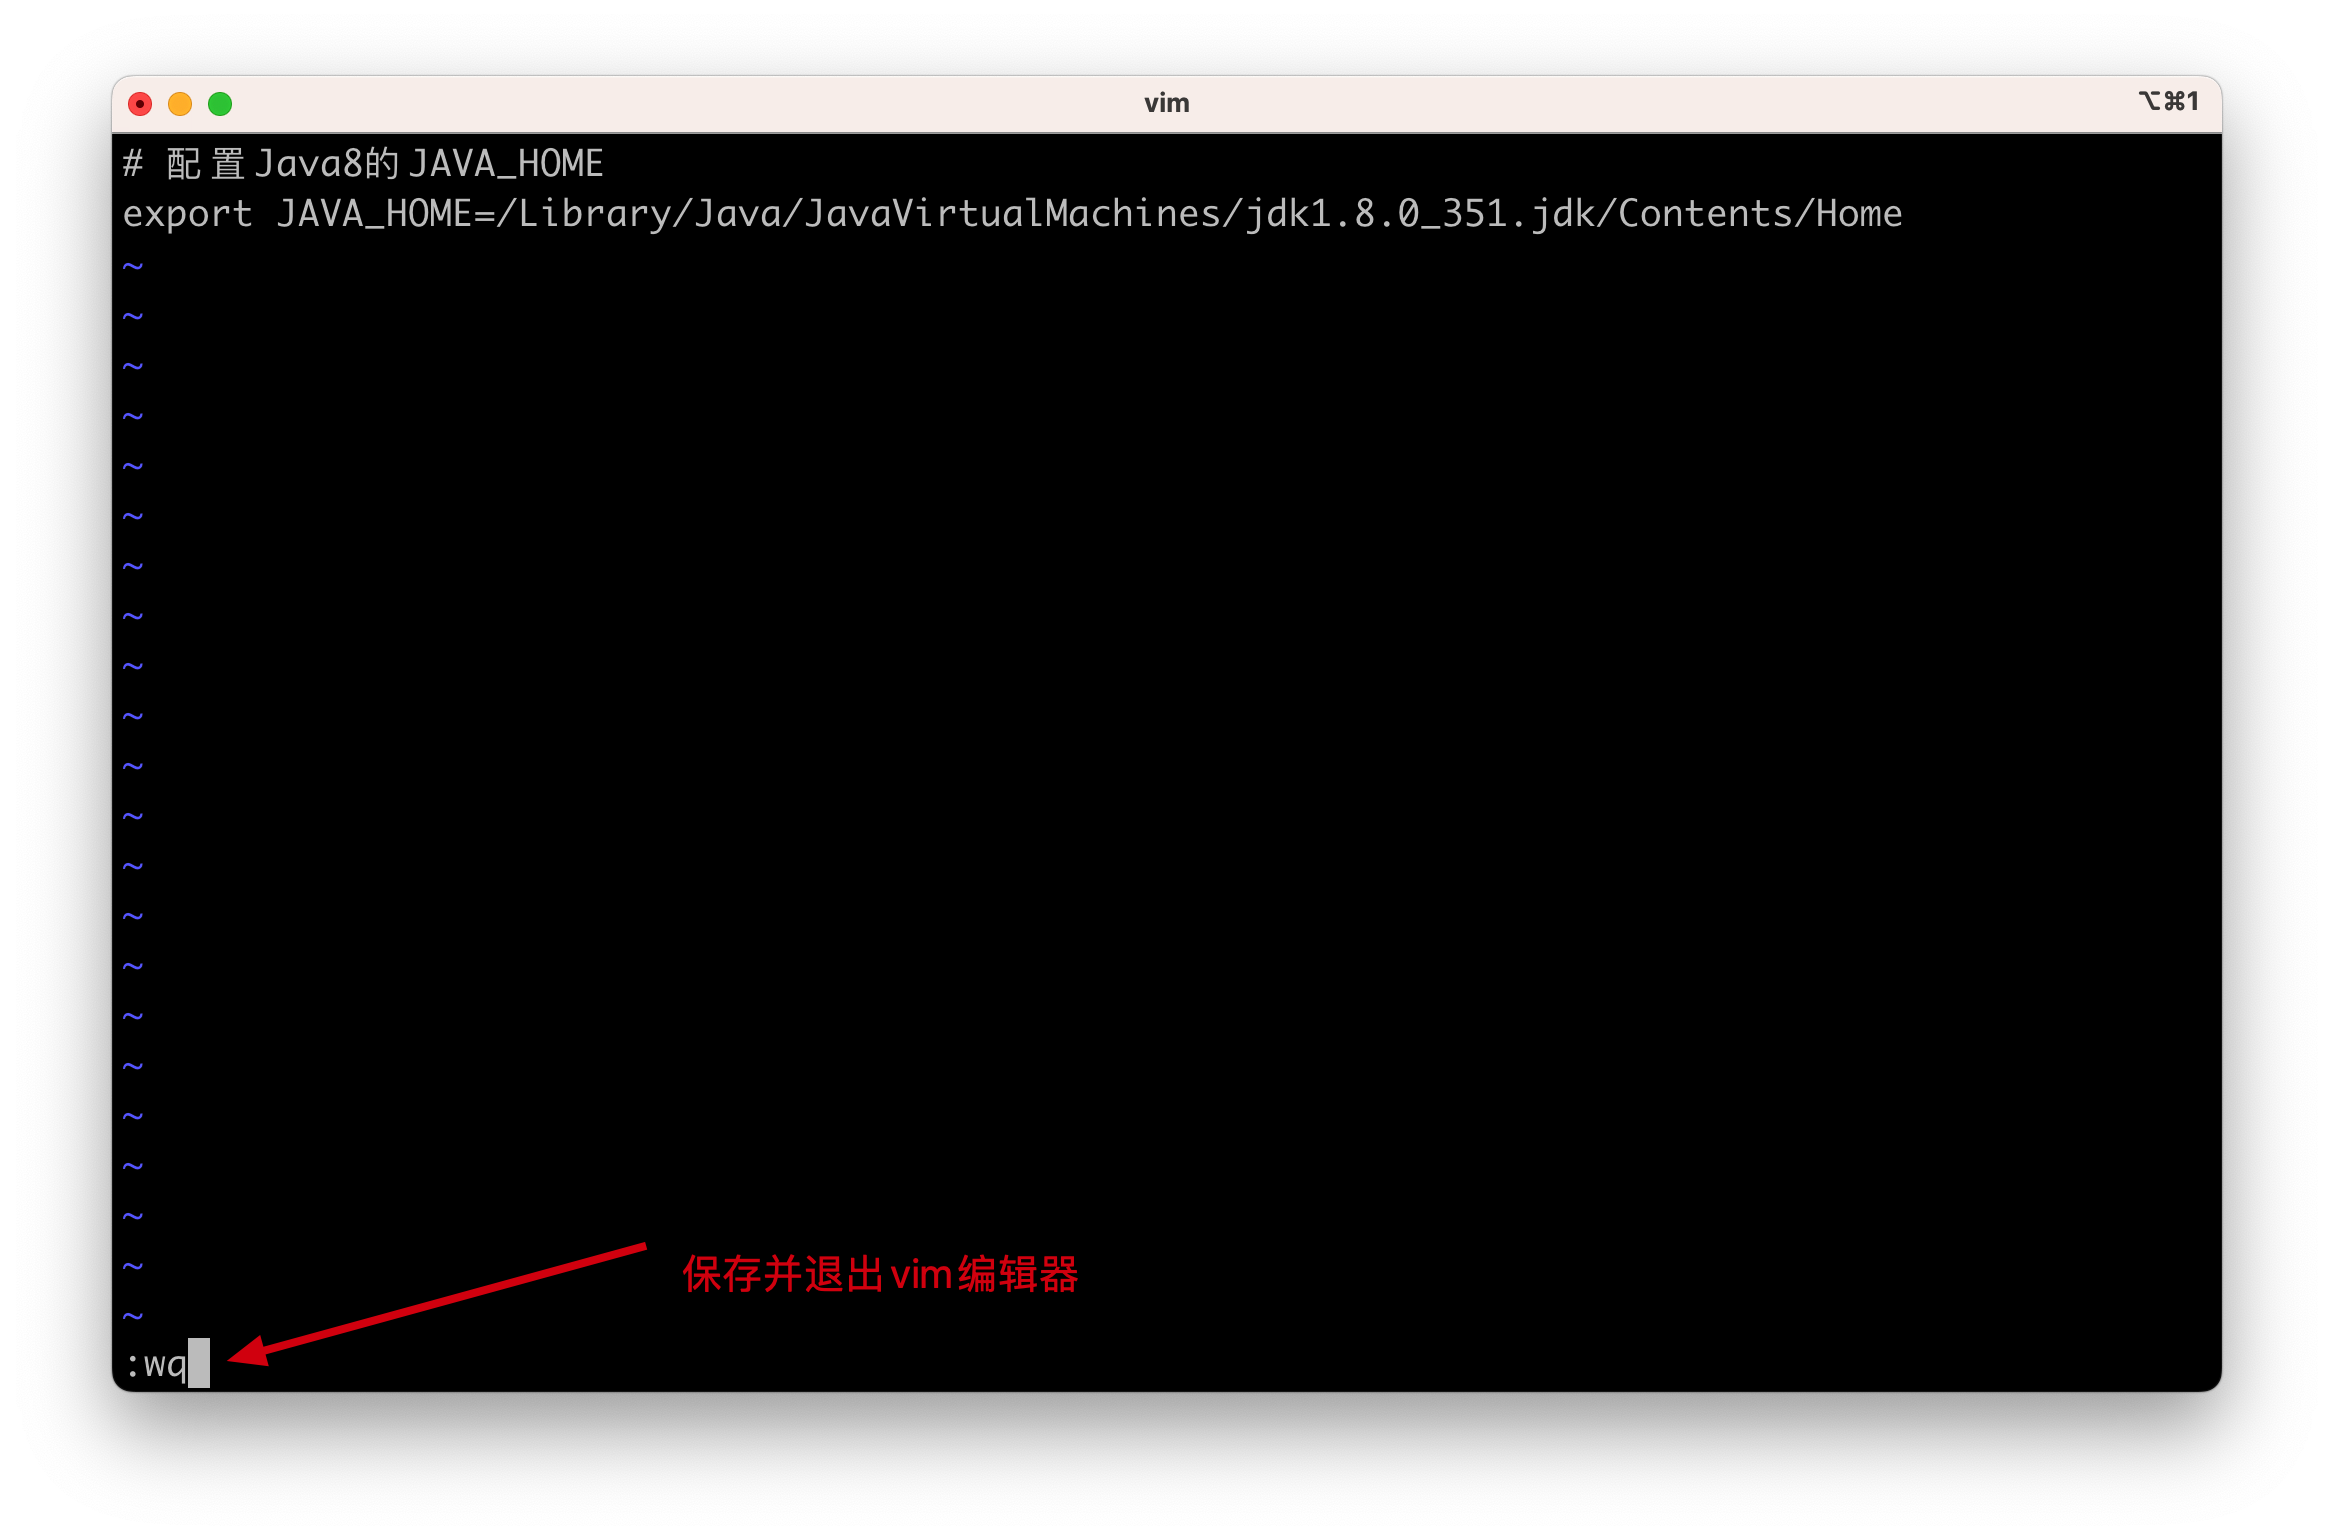This screenshot has width=2334, height=1540.
Task: Click the comment line about Java8 JAVA_HOME
Action: (363, 164)
